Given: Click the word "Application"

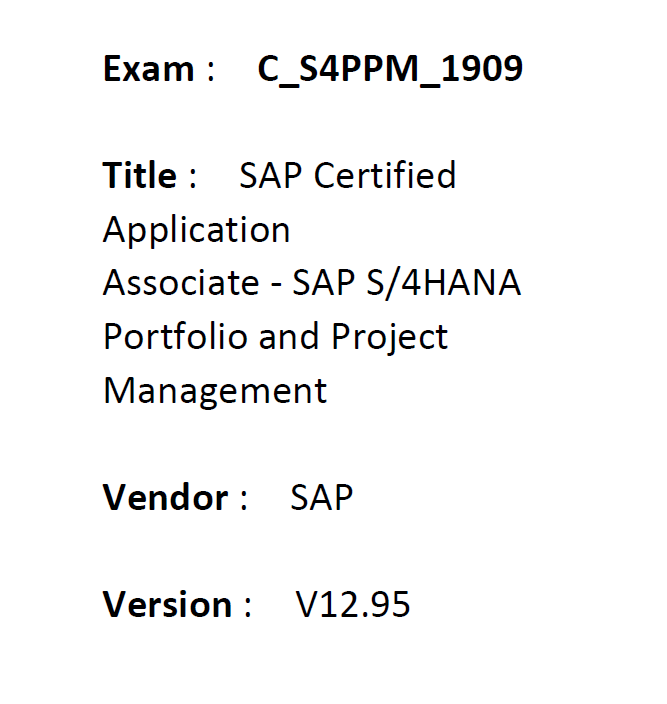Looking at the screenshot, I should (196, 230).
